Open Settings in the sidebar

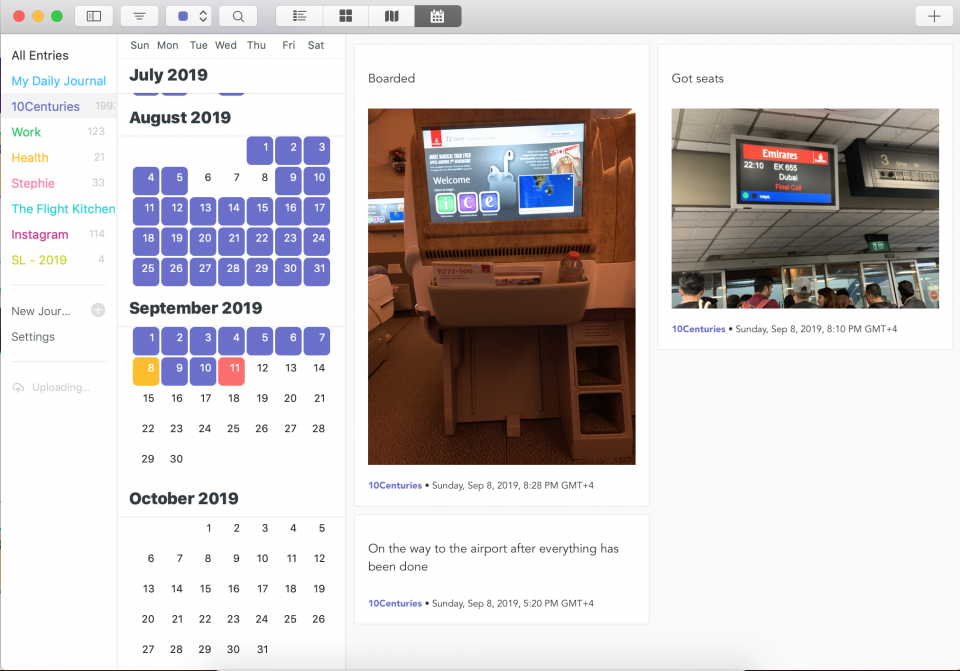coord(33,337)
